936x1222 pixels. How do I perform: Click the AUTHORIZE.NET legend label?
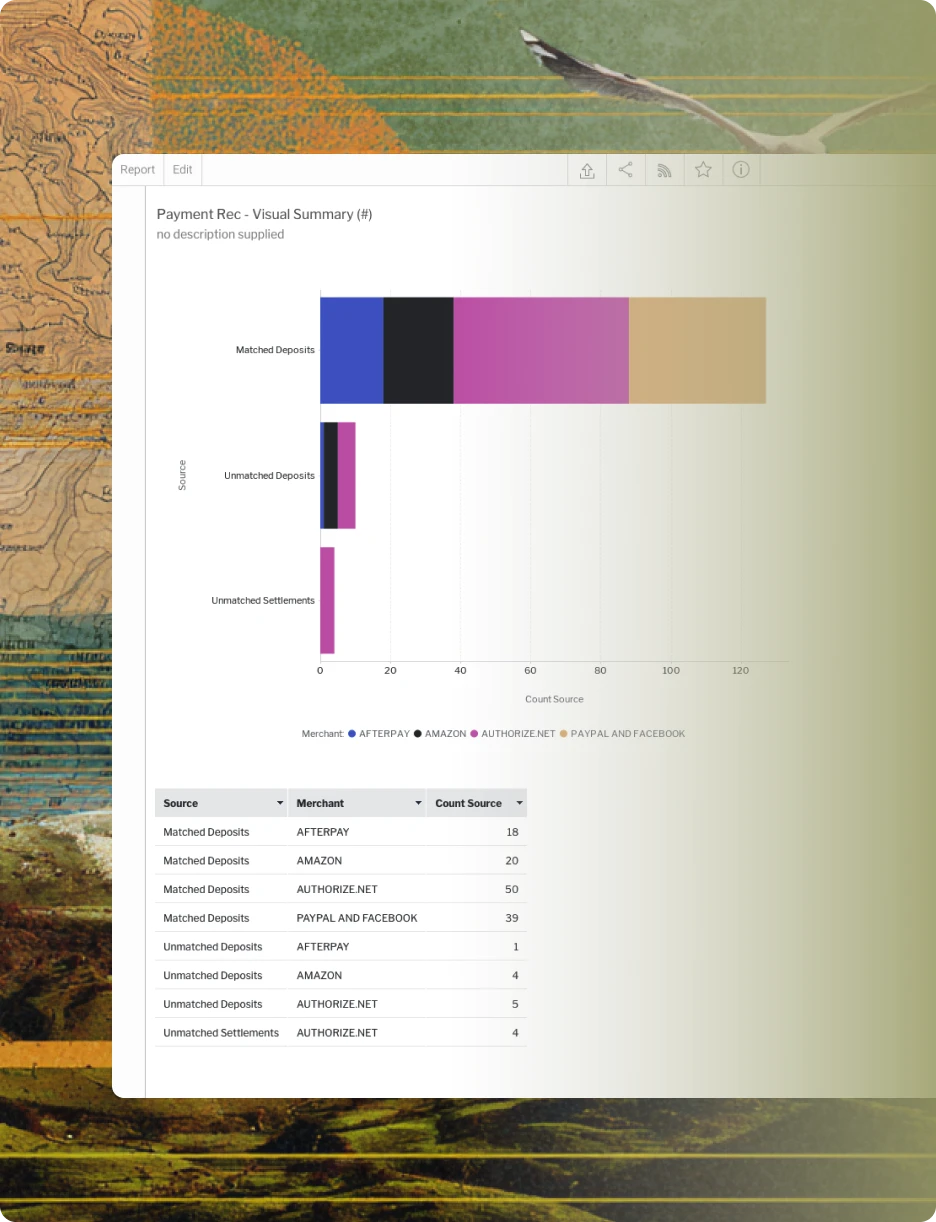[518, 734]
